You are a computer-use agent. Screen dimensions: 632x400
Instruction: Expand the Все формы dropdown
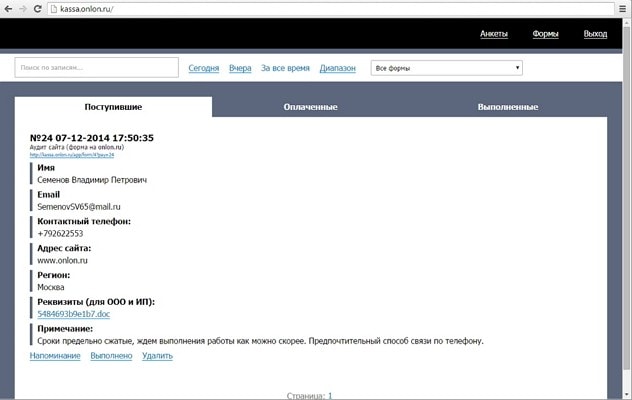(447, 68)
